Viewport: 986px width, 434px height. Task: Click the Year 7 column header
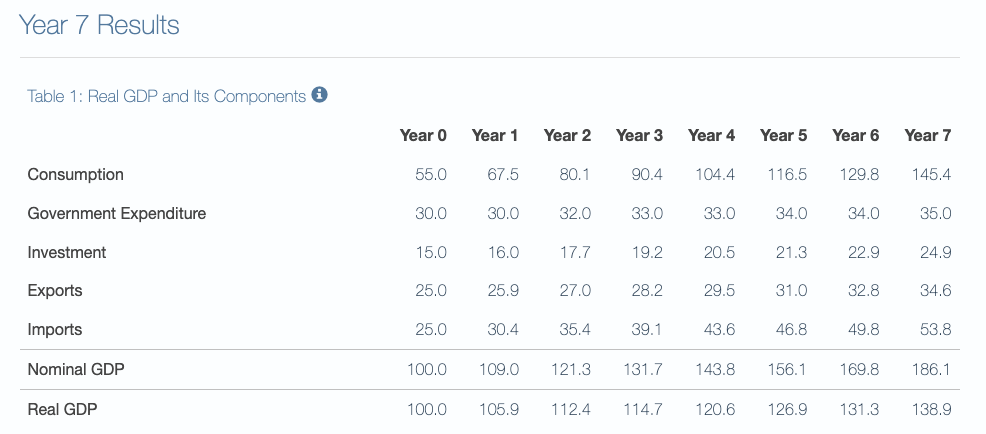[x=927, y=135]
